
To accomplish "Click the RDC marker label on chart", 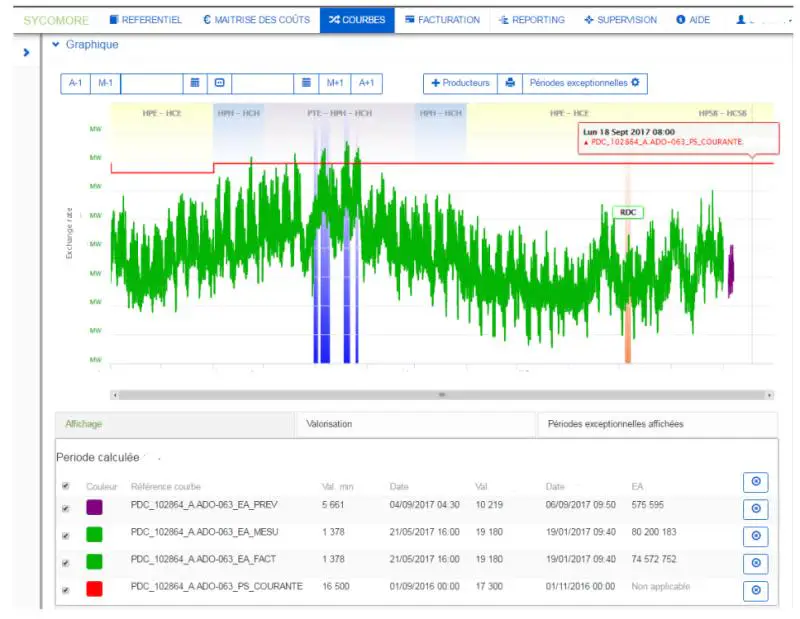I will (x=628, y=212).
